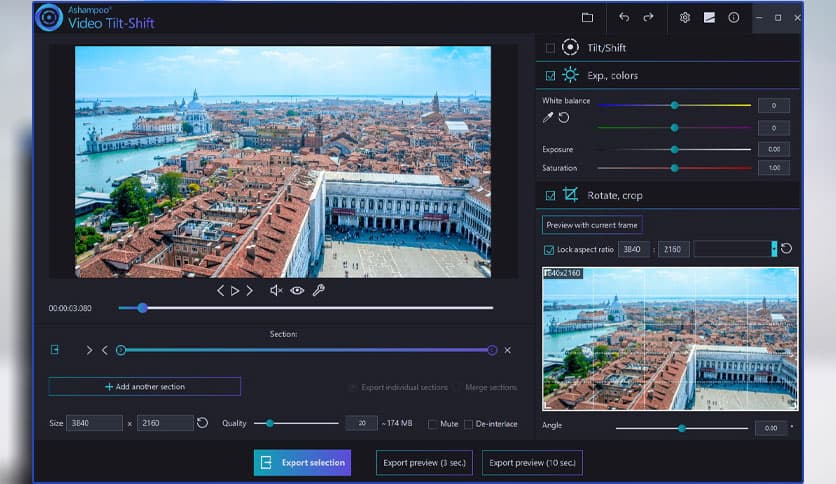This screenshot has width=836, height=484.
Task: Click Add another section button
Action: (144, 386)
